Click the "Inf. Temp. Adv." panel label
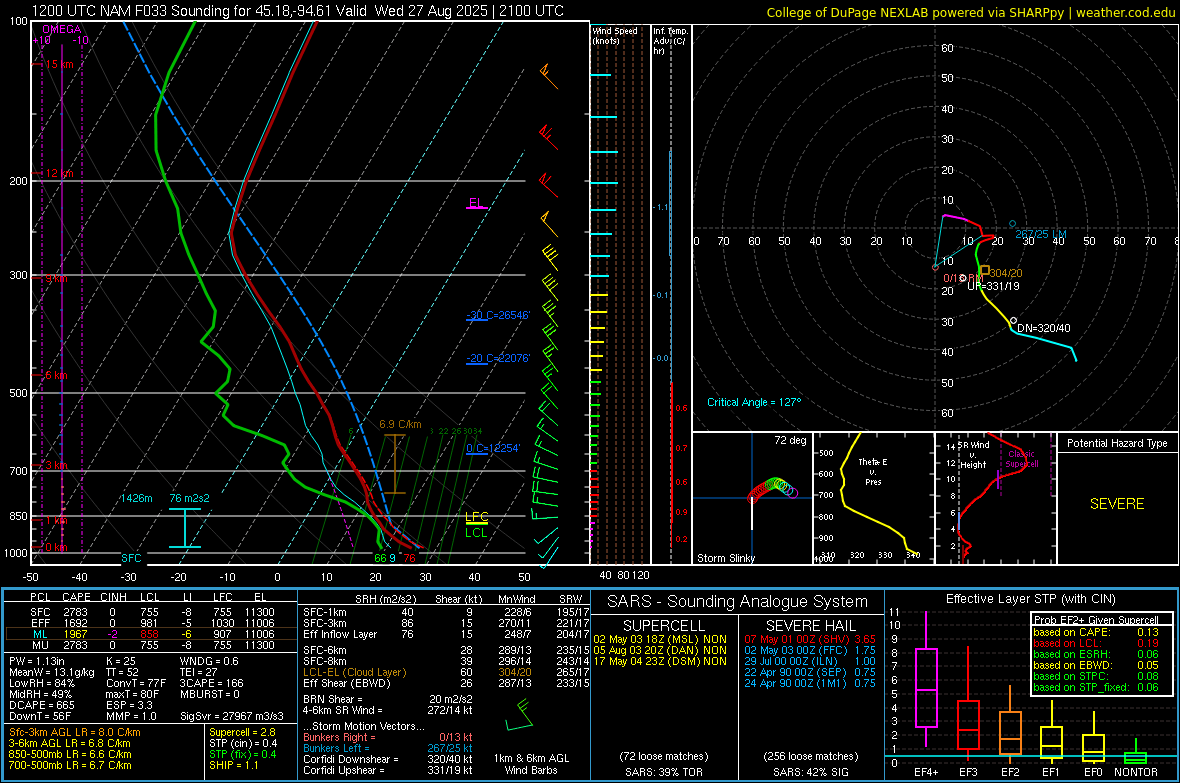The height and width of the screenshot is (783, 1180). (670, 41)
